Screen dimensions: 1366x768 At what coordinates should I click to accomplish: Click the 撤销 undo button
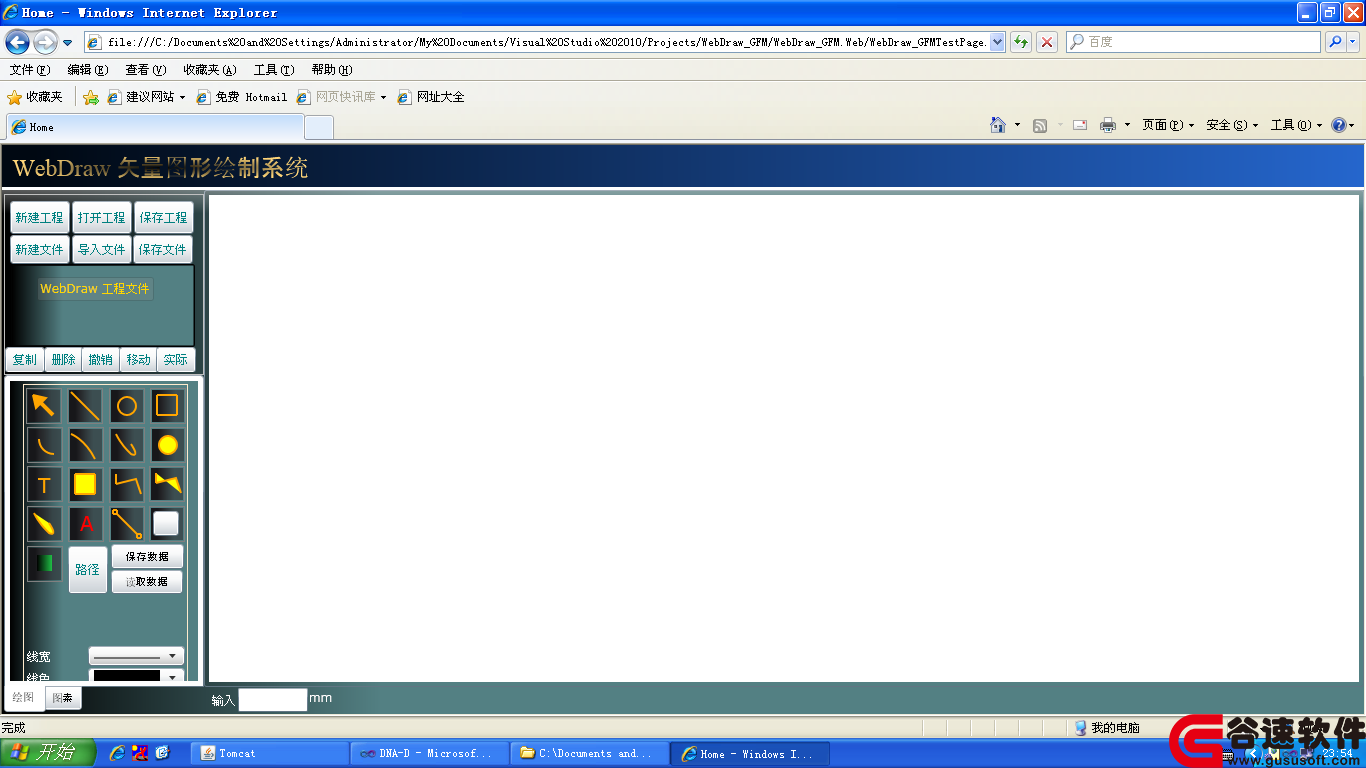coord(100,360)
